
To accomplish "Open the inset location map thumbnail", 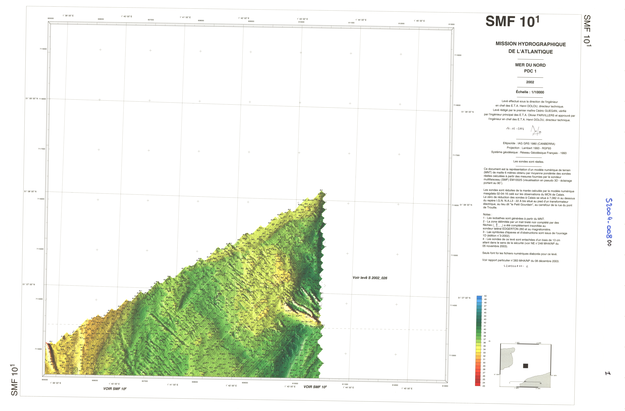I will coord(526,362).
